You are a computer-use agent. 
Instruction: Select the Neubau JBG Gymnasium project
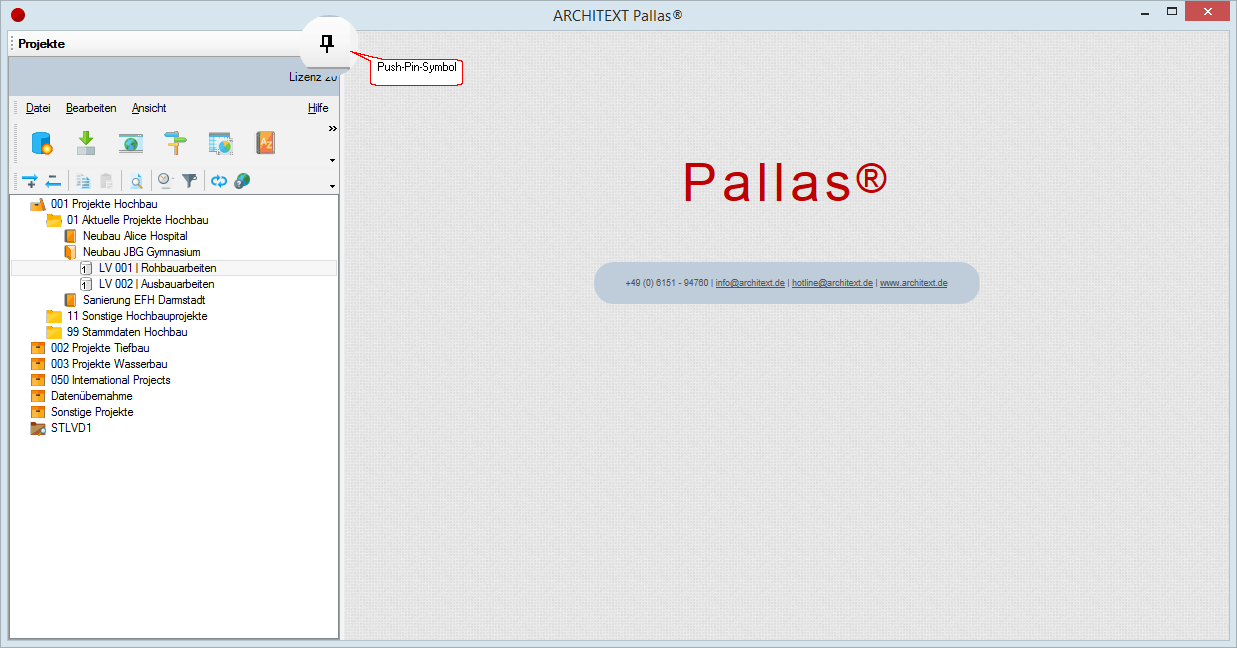[x=142, y=252]
